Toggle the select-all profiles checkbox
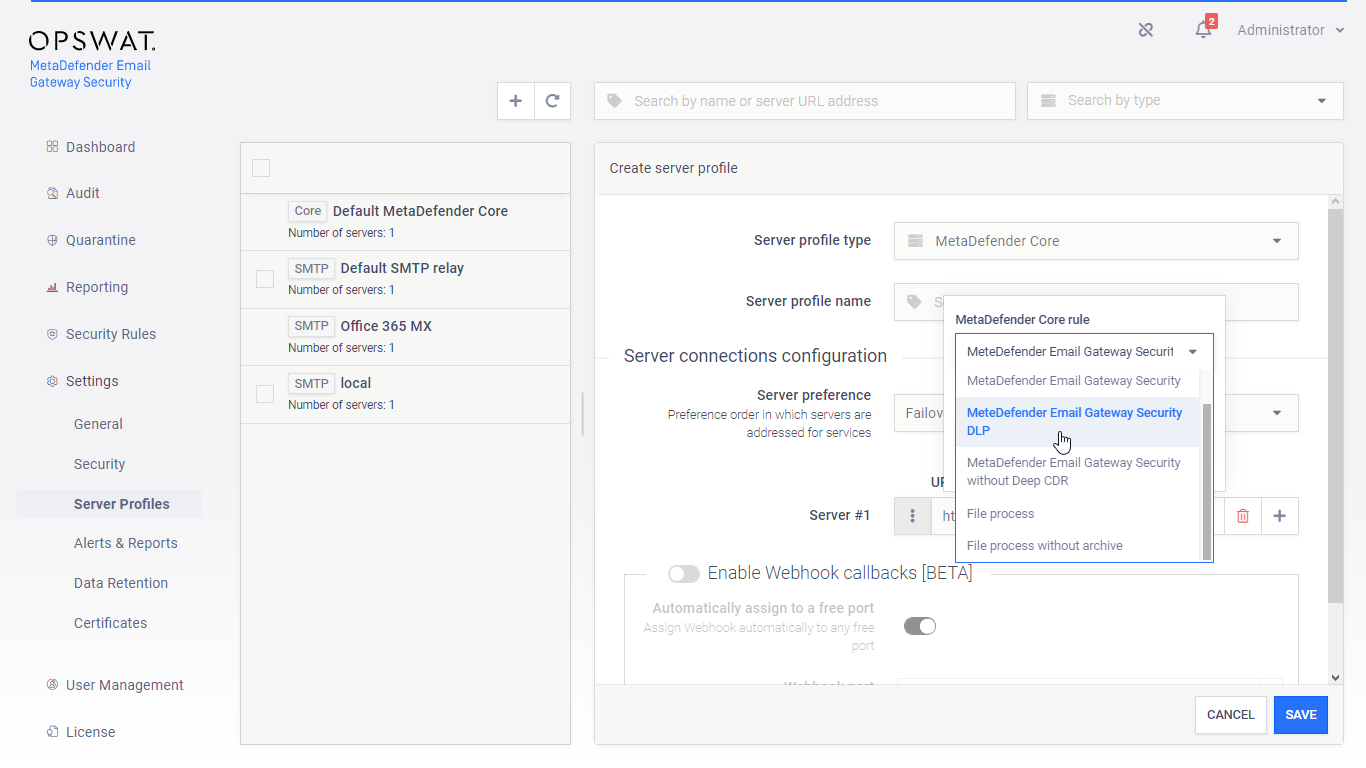The width and height of the screenshot is (1366, 768). (x=261, y=168)
